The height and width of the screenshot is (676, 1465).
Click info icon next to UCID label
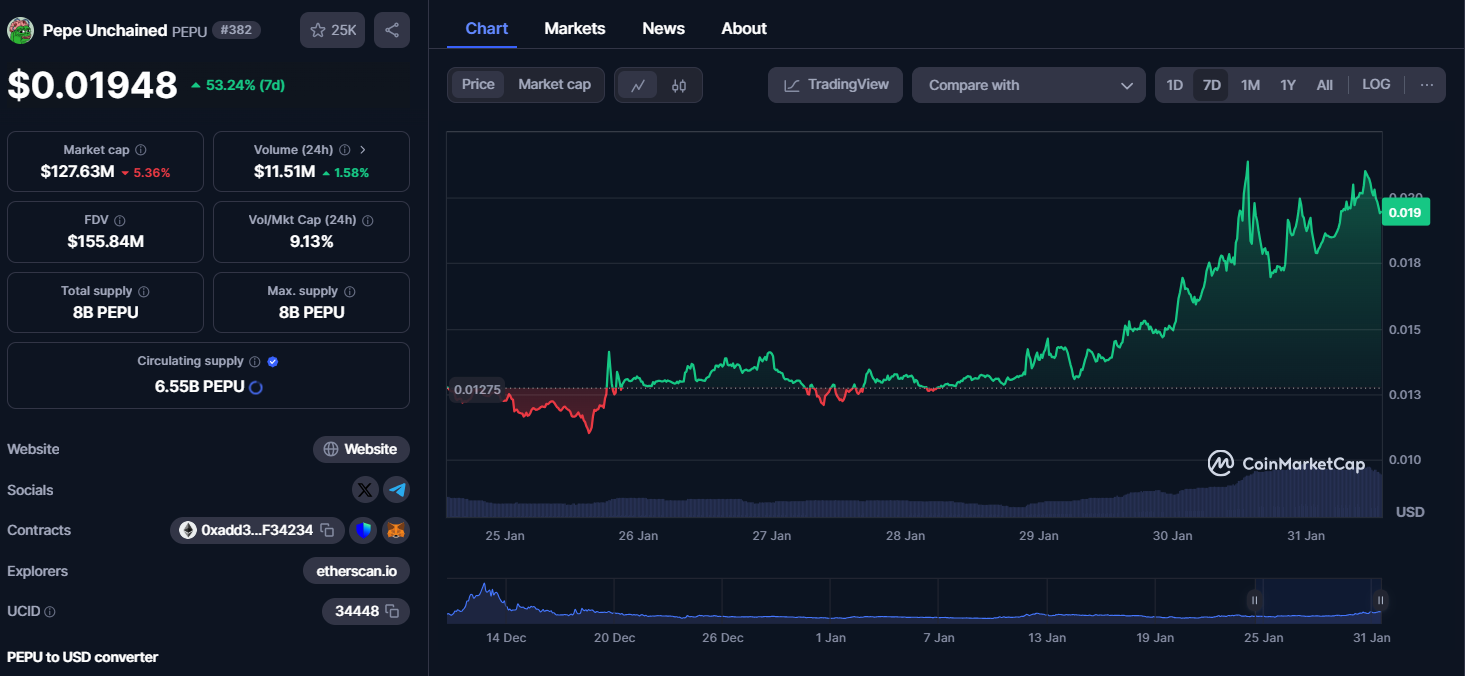pyautogui.click(x=50, y=611)
